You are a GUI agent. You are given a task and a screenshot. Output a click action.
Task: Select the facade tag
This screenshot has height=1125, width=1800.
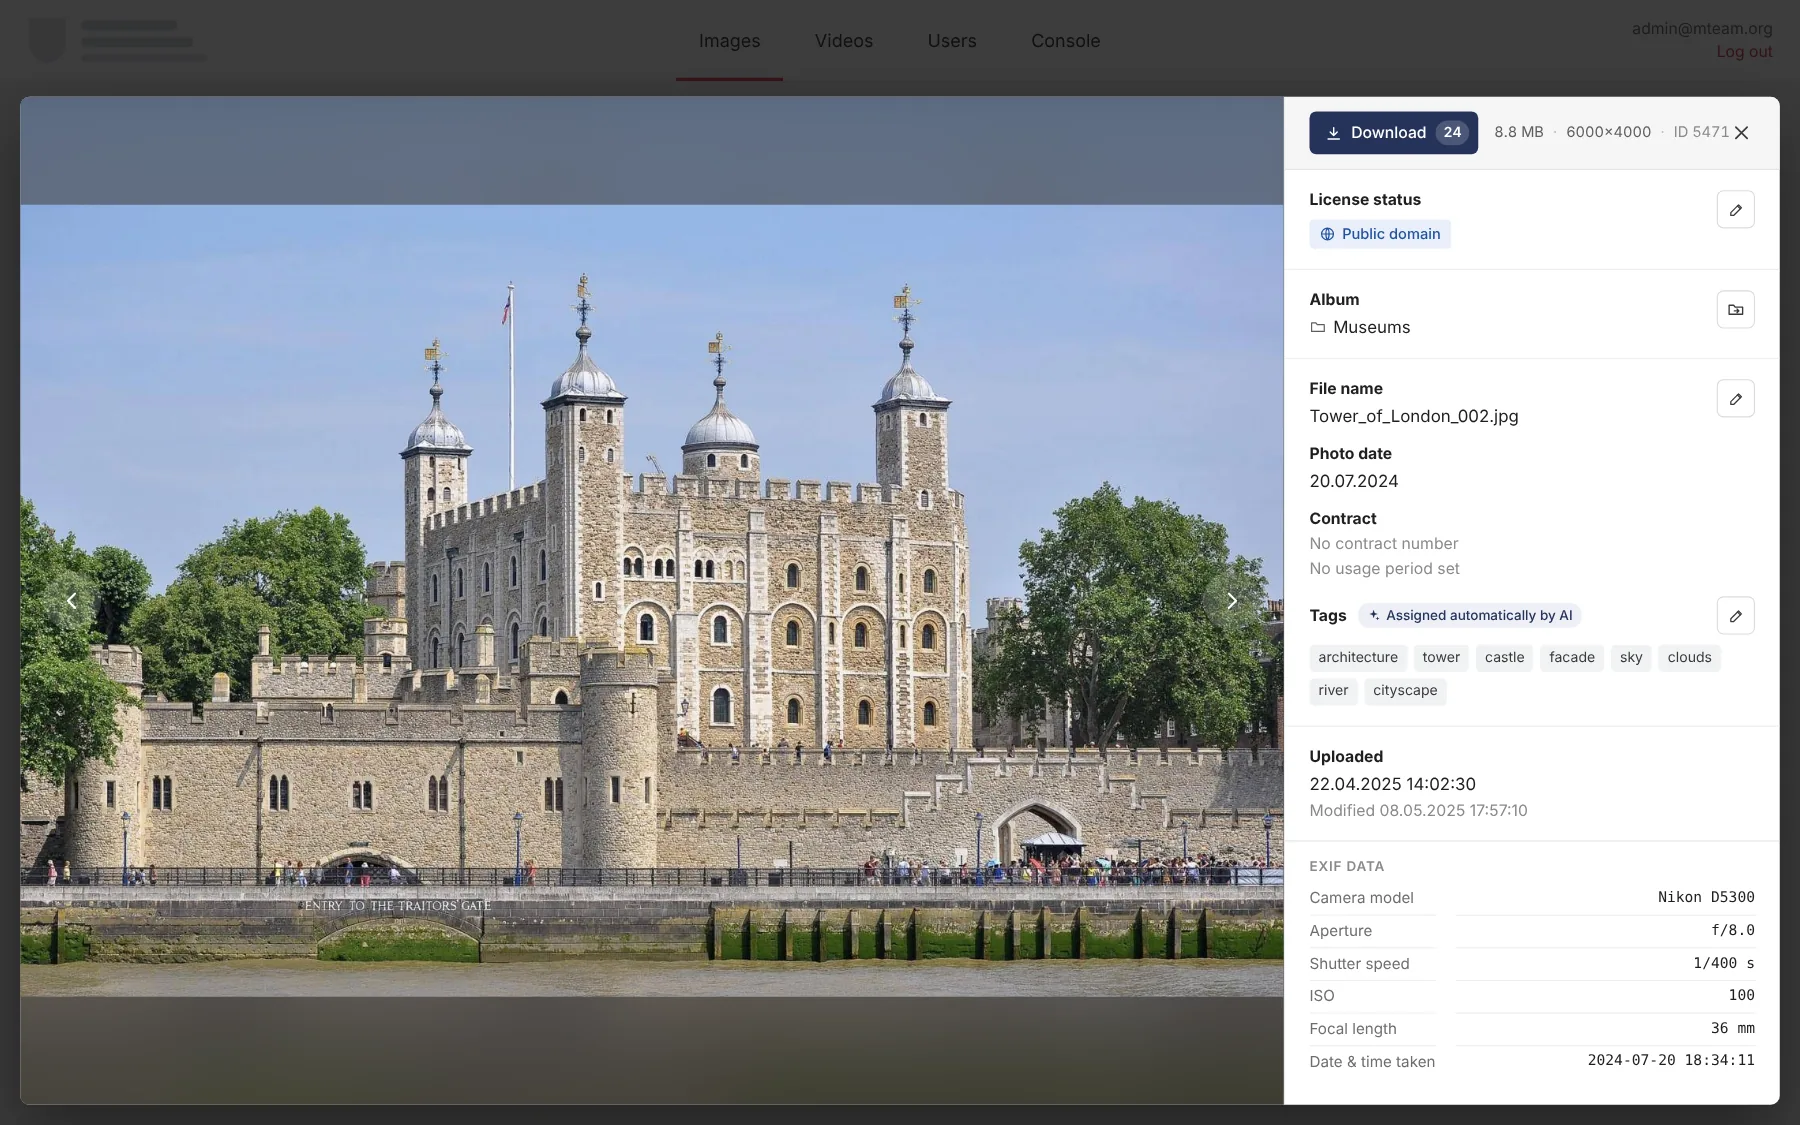[1572, 658]
